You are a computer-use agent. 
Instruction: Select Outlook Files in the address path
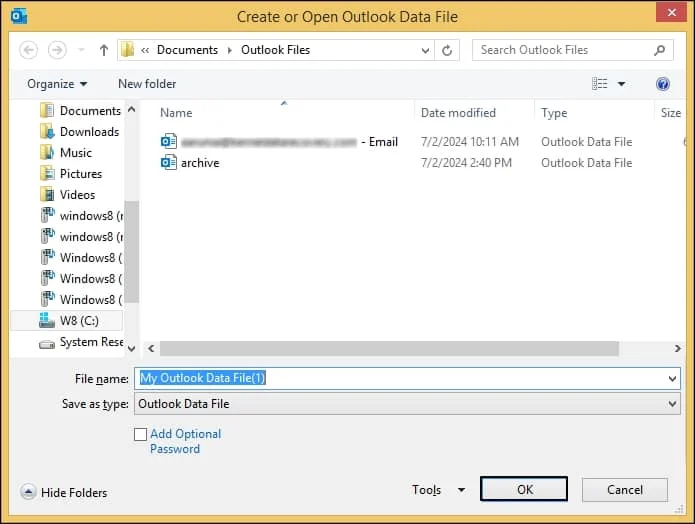pyautogui.click(x=275, y=50)
